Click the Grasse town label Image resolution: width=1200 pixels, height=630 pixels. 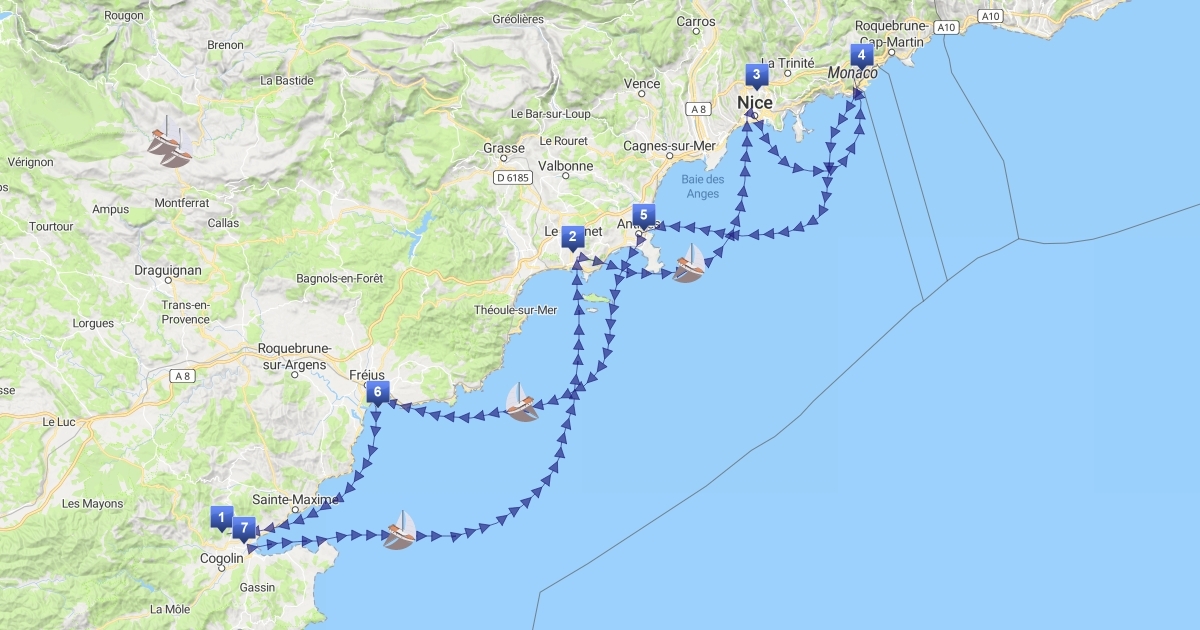click(504, 149)
